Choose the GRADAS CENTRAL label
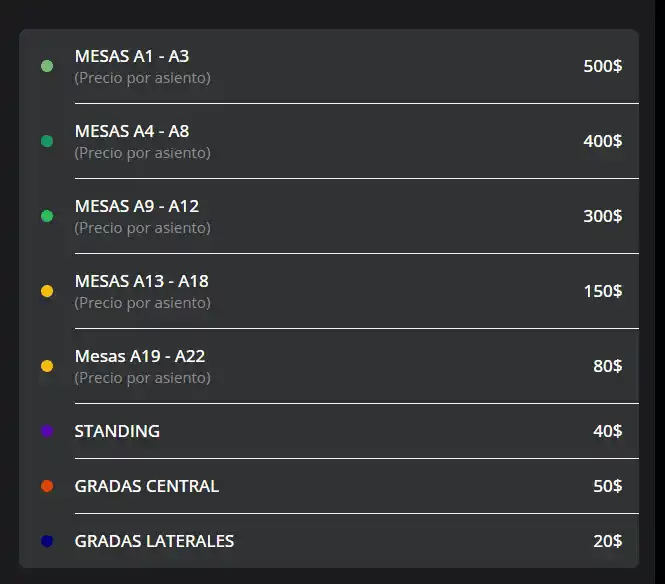 pos(147,486)
